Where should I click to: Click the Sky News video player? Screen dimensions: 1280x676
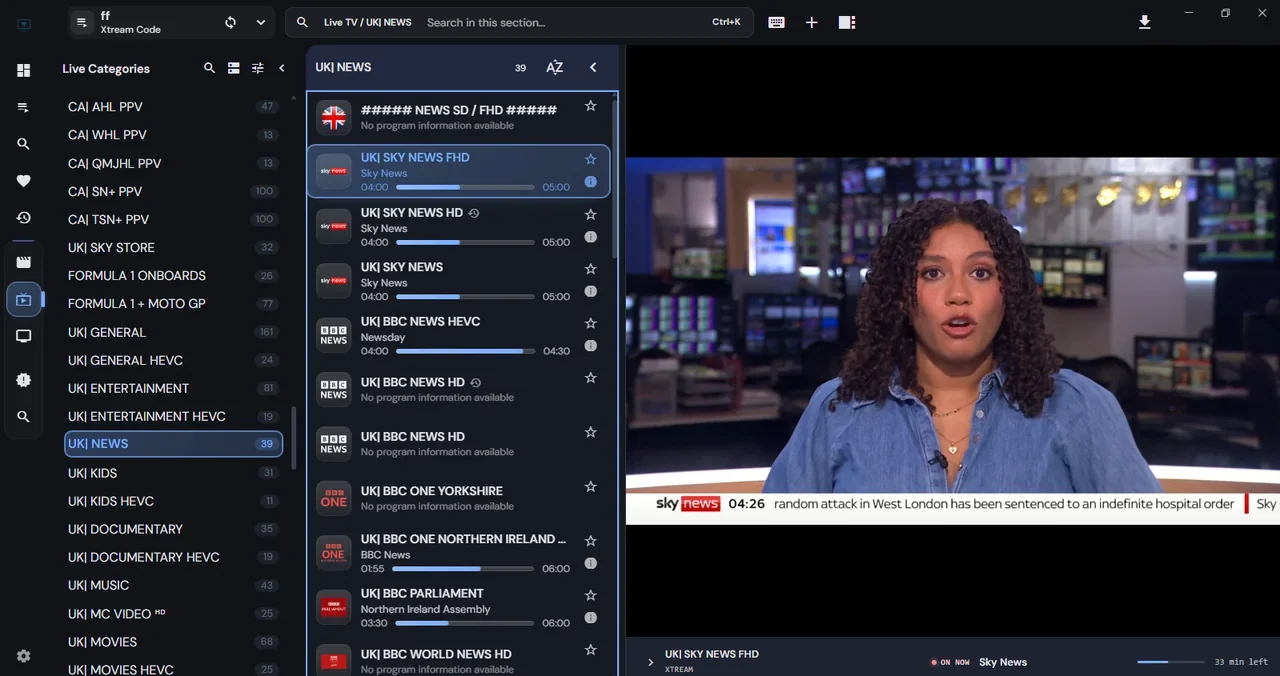[x=952, y=341]
